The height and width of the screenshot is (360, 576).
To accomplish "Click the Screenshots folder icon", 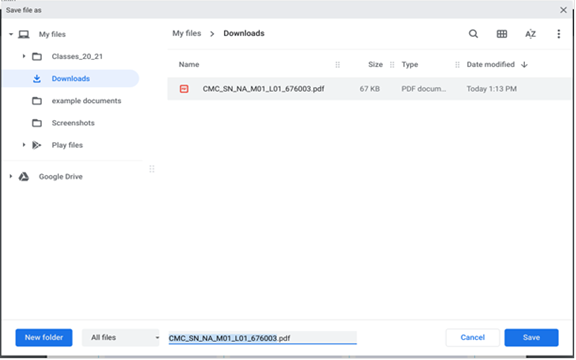I will [37, 123].
